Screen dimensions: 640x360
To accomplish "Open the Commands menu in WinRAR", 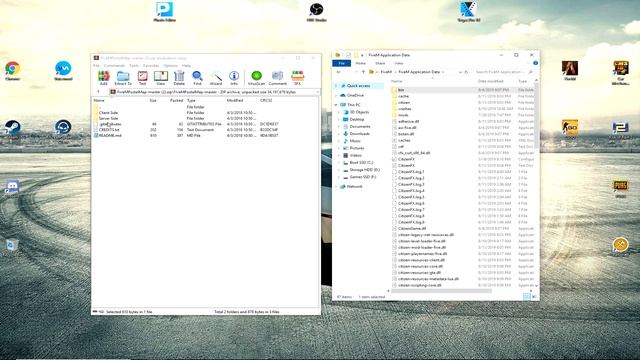I will tap(114, 66).
